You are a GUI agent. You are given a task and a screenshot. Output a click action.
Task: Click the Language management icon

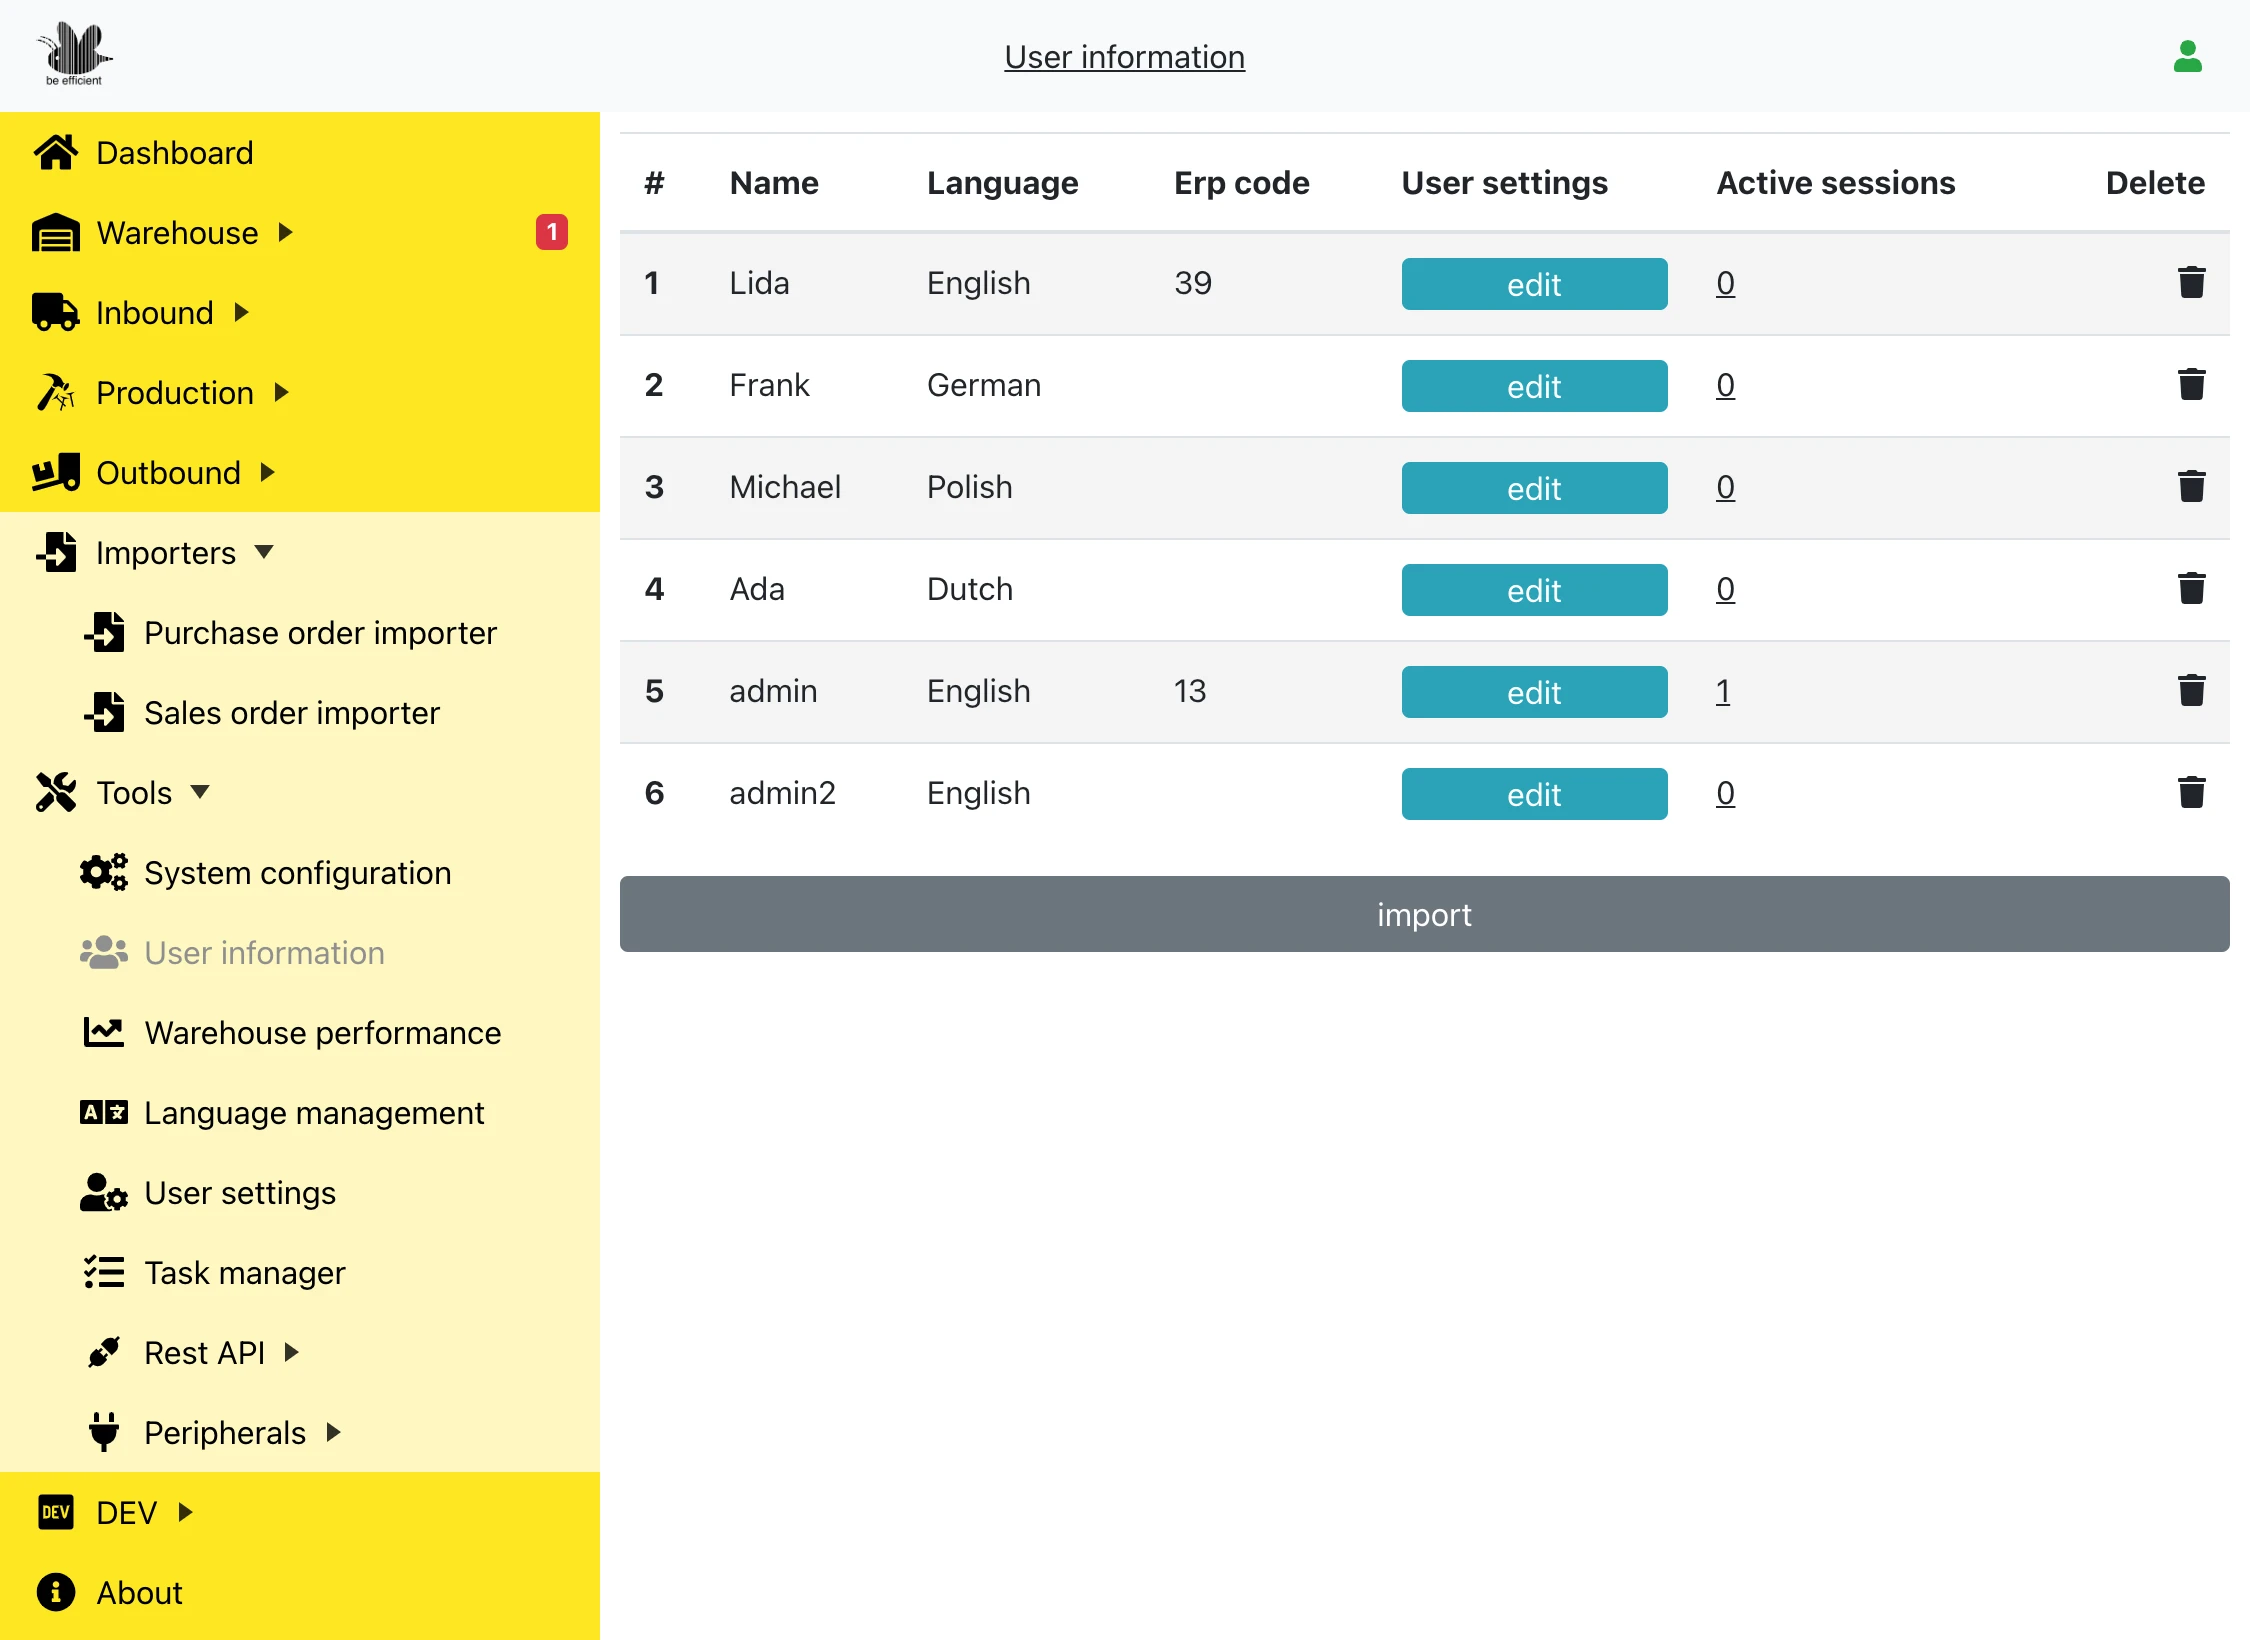point(104,1112)
